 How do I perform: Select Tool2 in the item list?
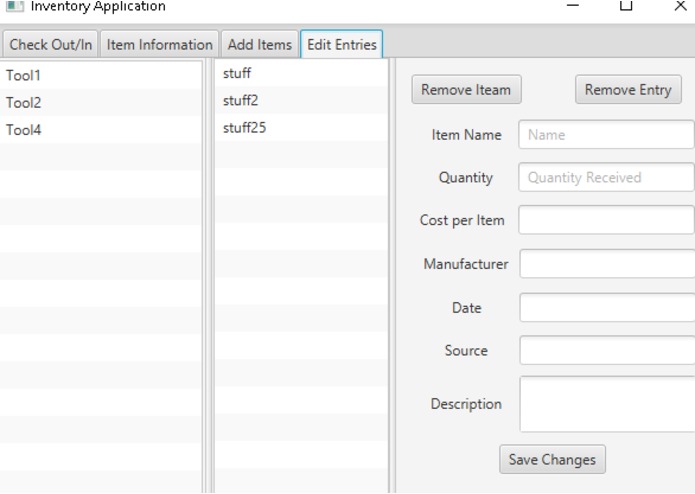point(101,103)
